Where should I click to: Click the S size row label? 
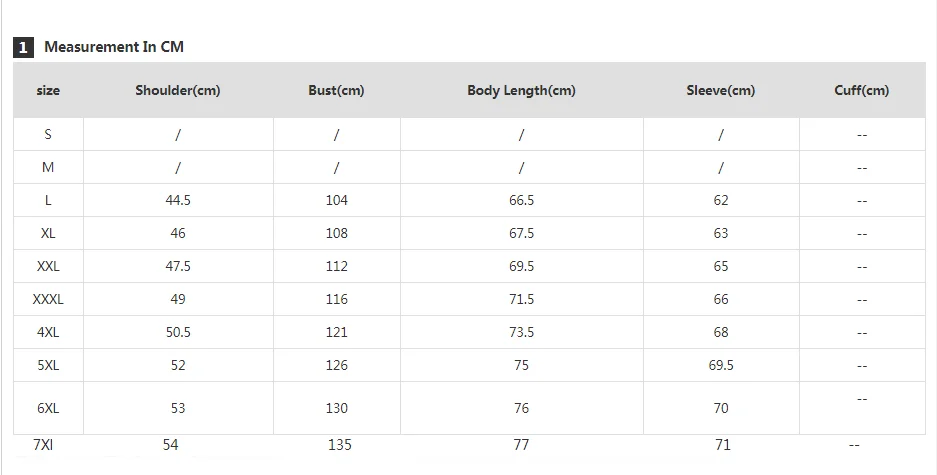pyautogui.click(x=48, y=134)
